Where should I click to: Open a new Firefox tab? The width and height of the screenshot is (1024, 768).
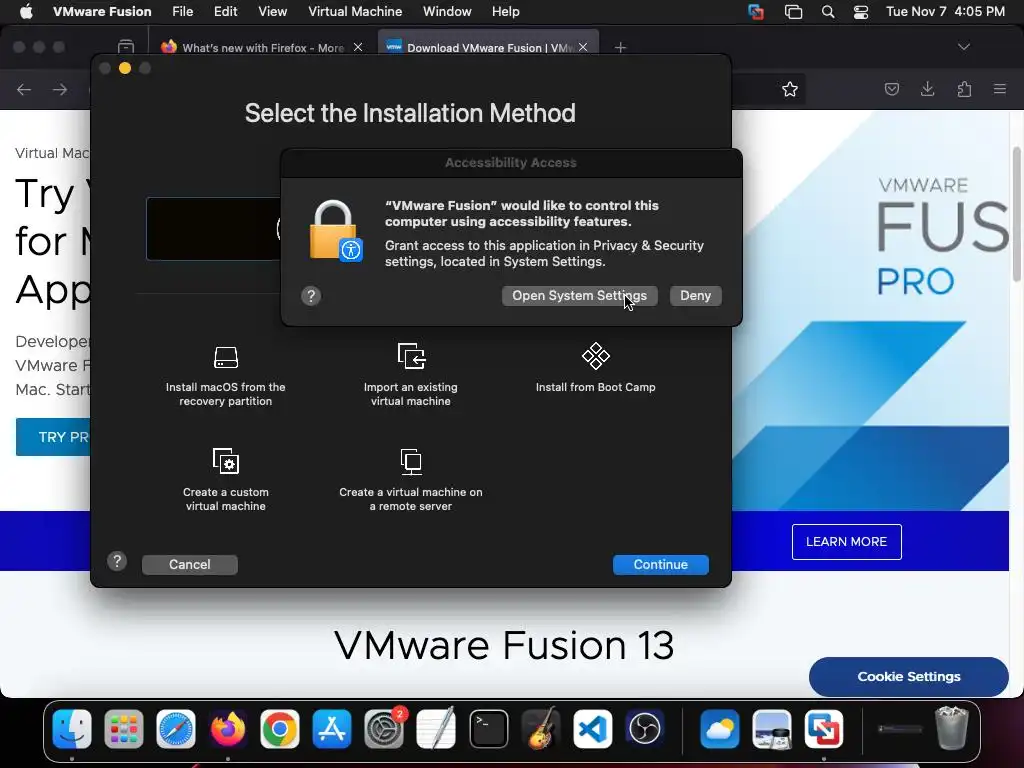(x=620, y=47)
